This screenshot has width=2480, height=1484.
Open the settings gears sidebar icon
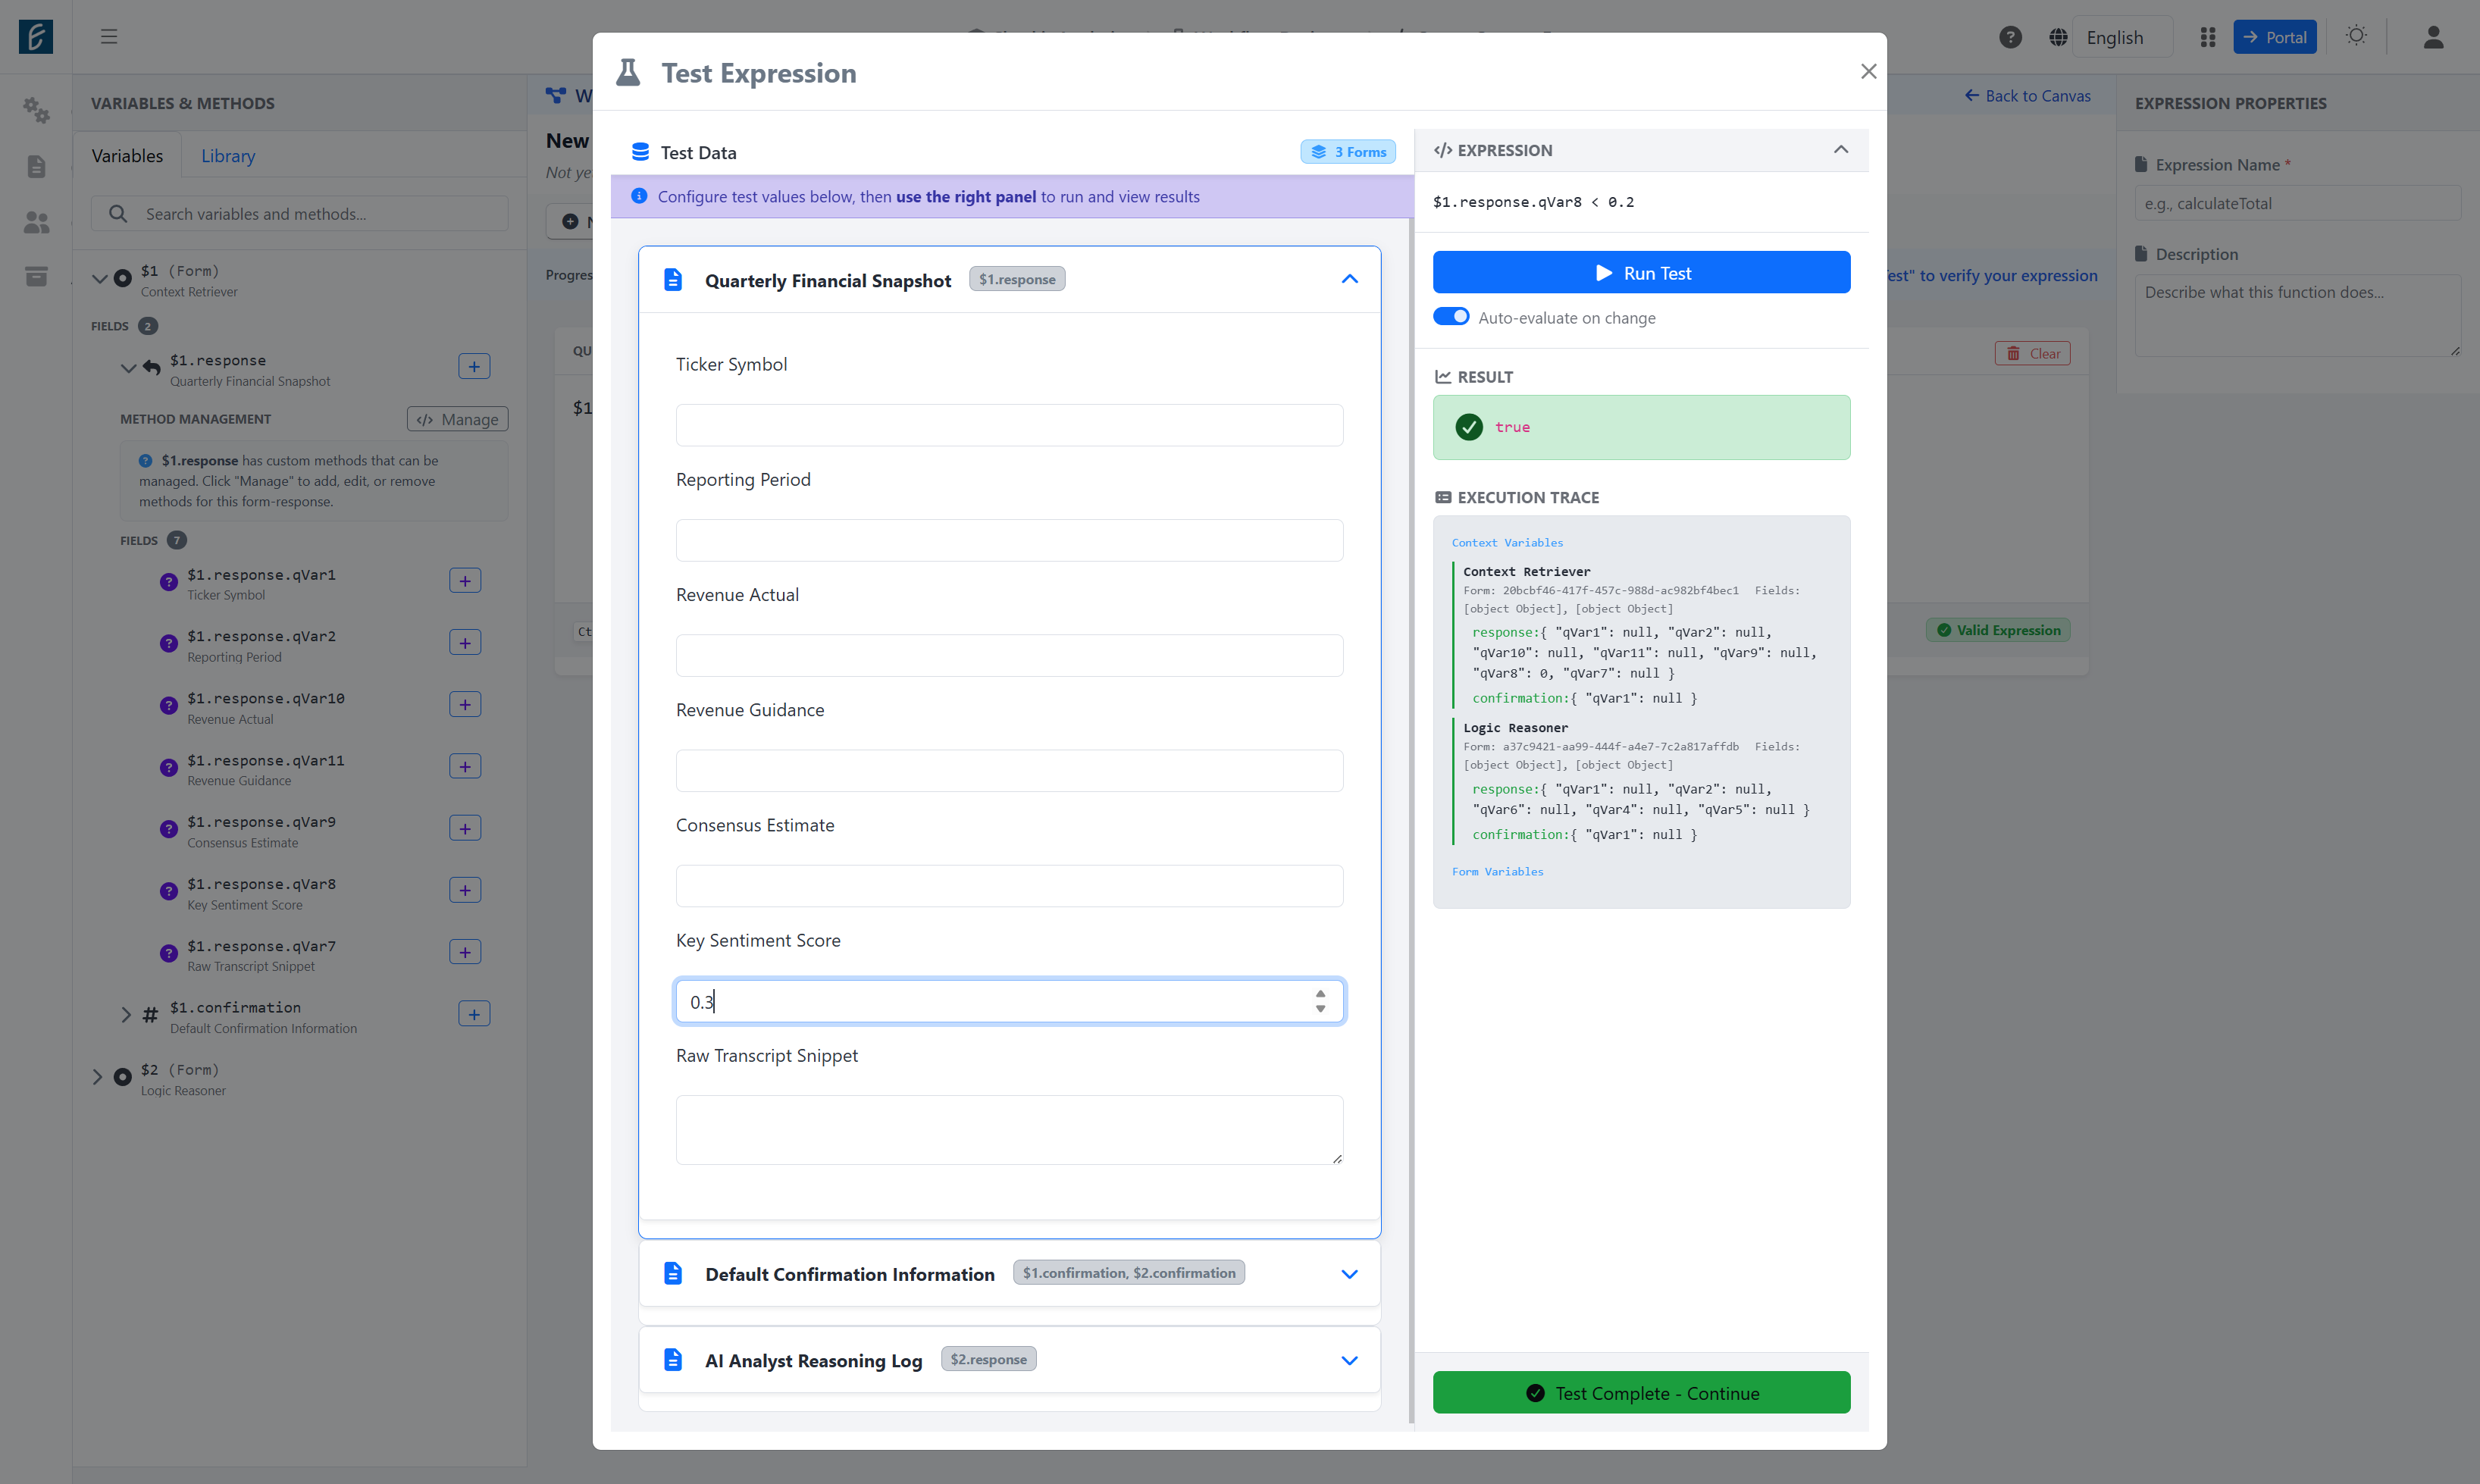[37, 110]
